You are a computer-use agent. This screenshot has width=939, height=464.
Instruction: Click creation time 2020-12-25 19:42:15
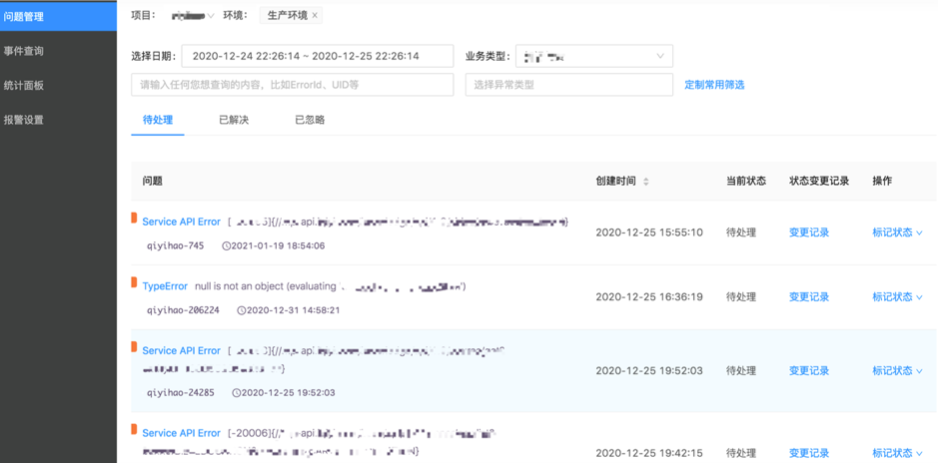(x=649, y=453)
